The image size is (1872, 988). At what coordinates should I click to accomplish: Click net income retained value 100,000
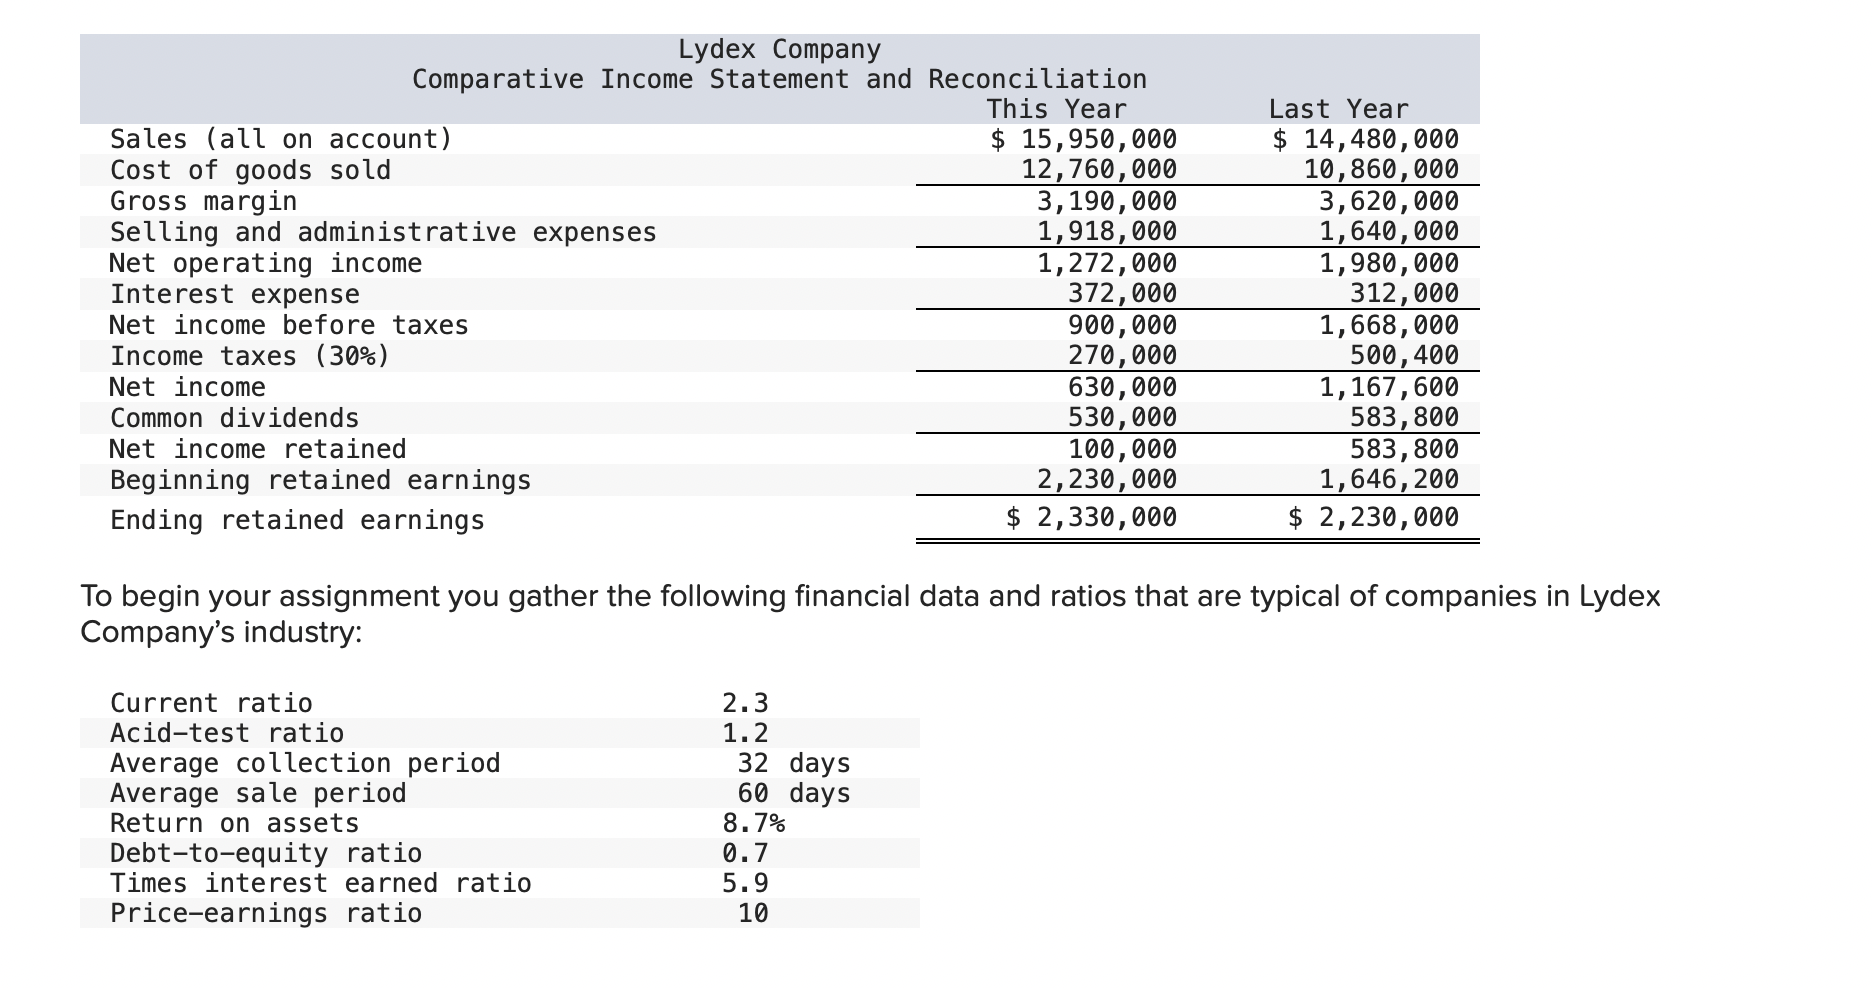(1123, 449)
